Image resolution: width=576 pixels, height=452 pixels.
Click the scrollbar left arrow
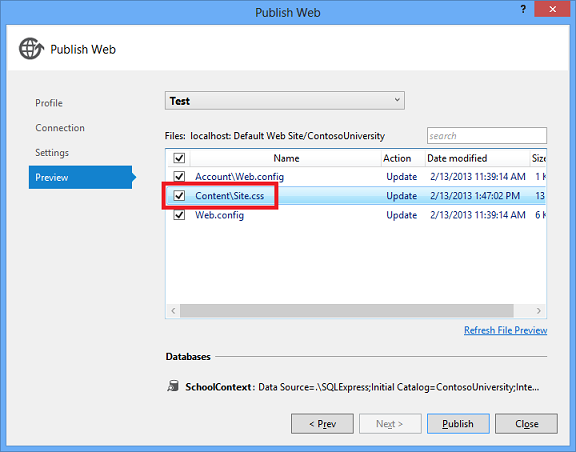click(173, 311)
